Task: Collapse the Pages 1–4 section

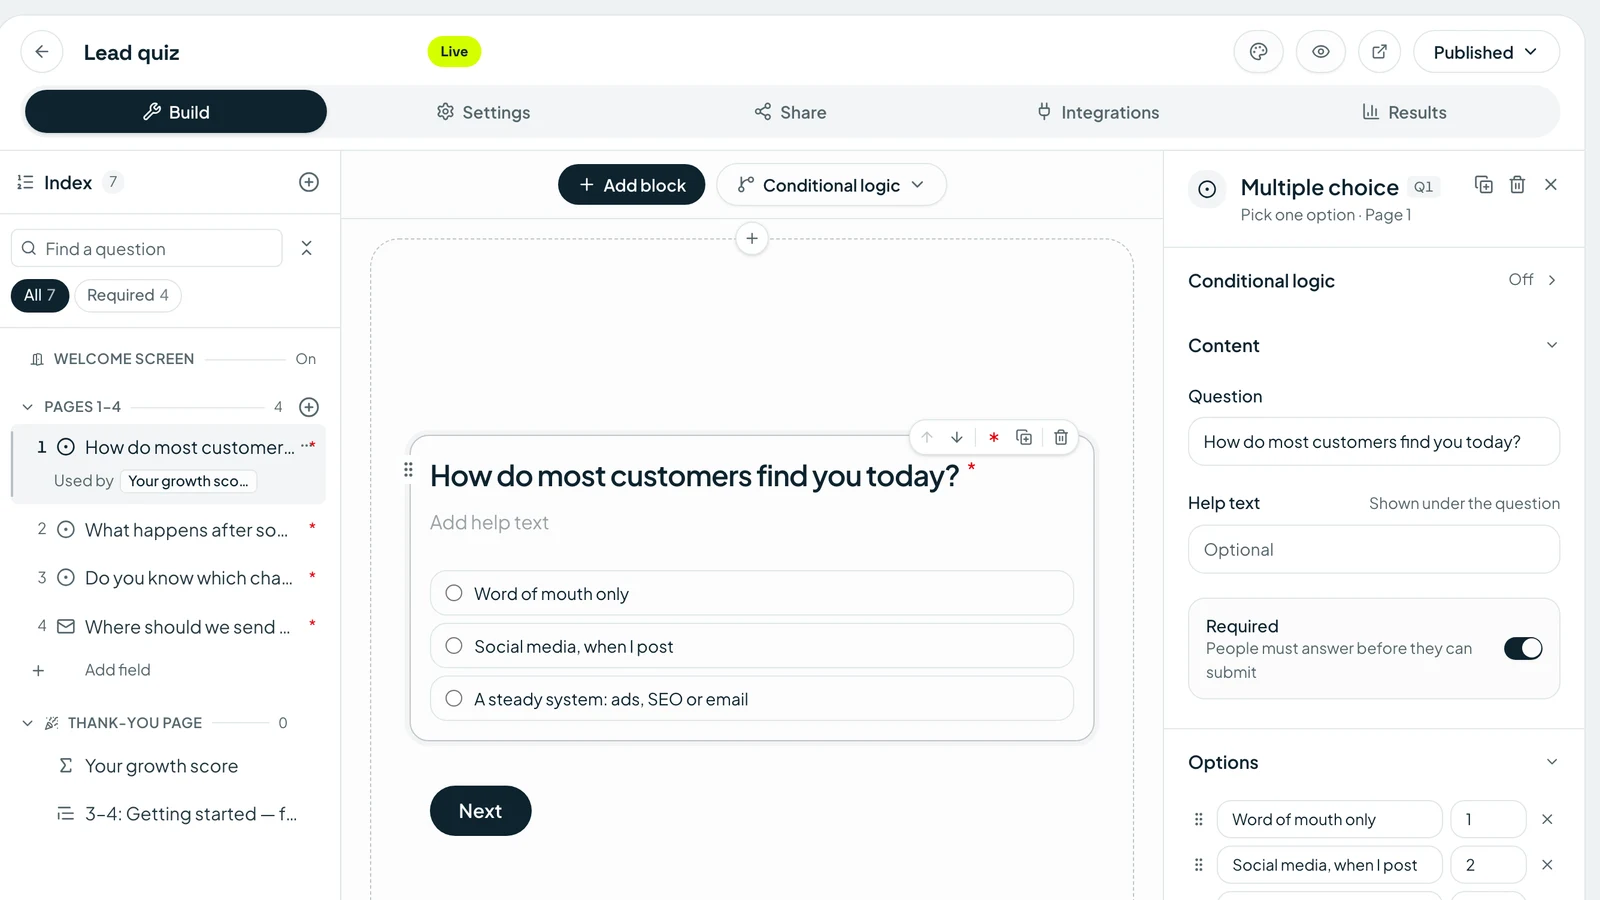Action: coord(28,407)
